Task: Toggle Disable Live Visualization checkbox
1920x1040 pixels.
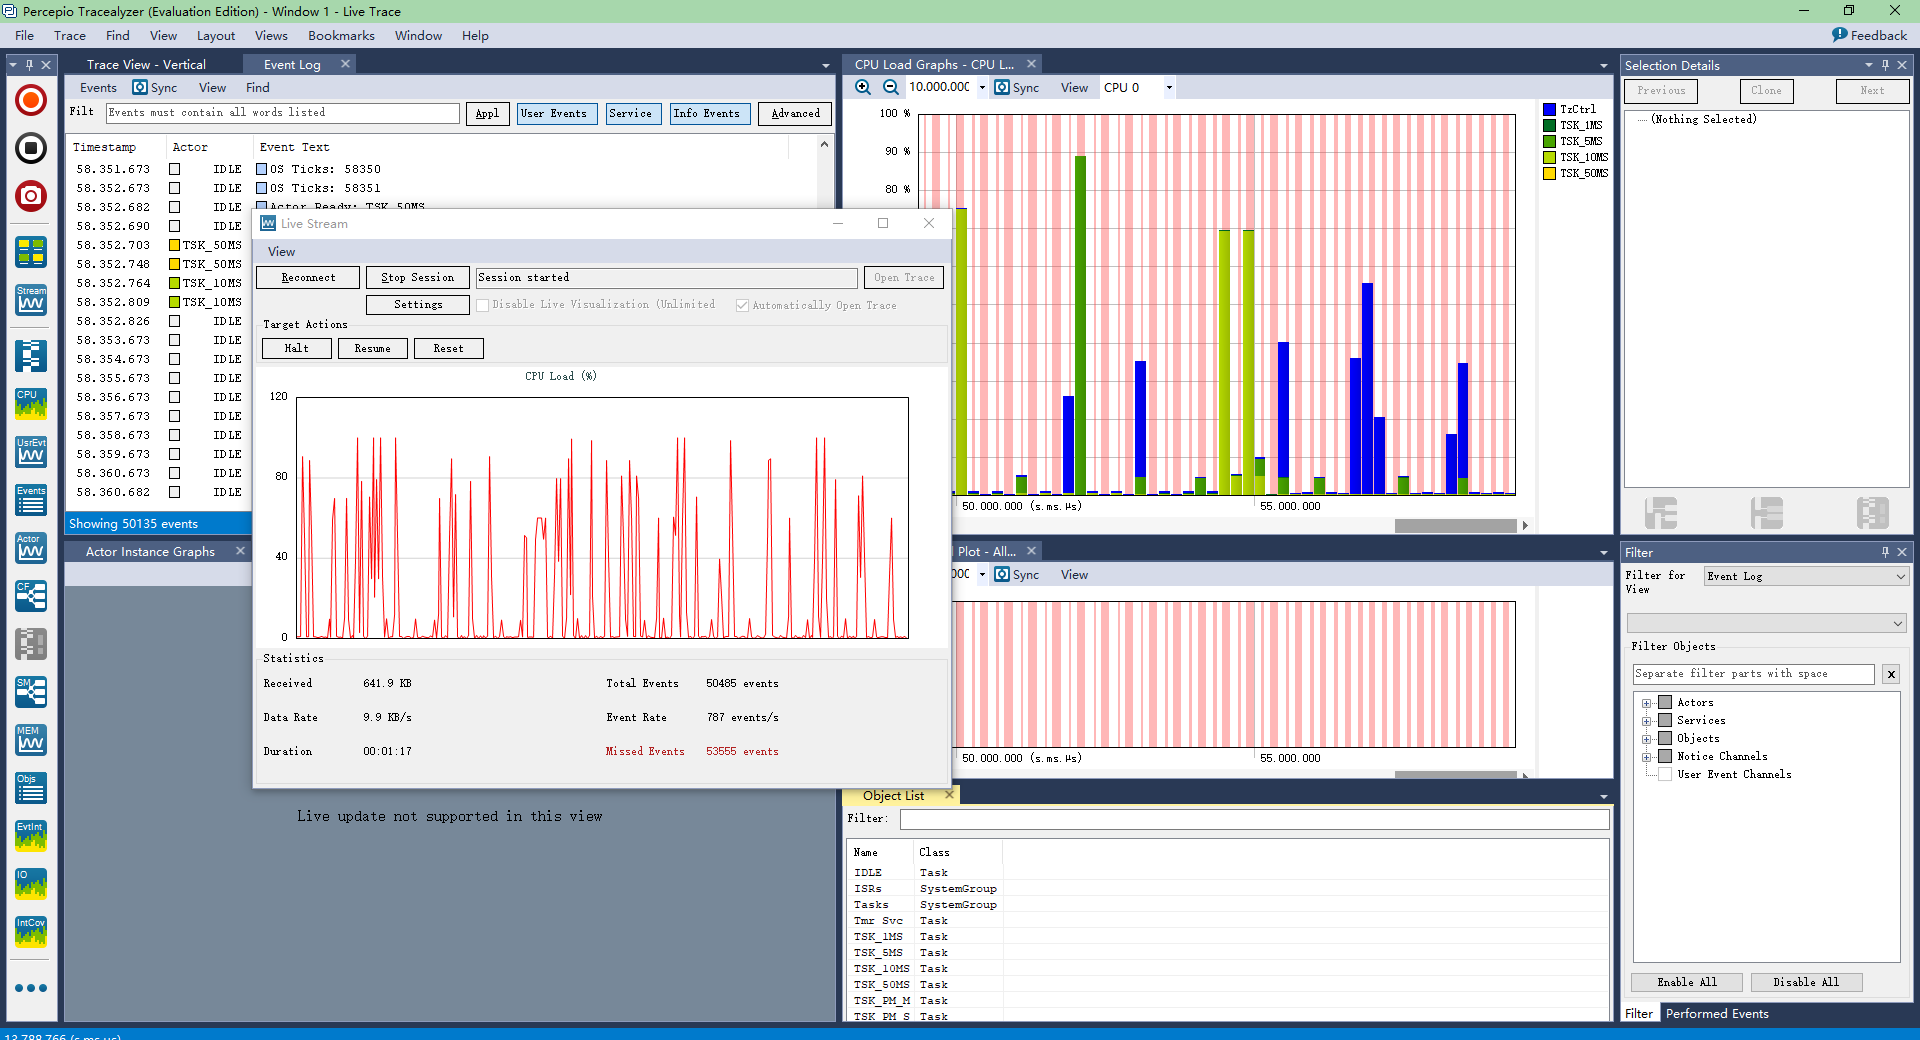Action: point(483,305)
